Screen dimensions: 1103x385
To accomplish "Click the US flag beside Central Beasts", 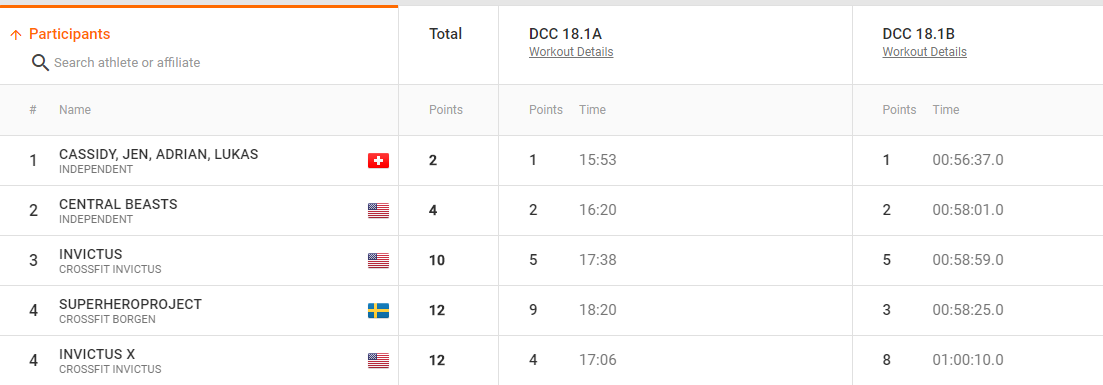I will click(378, 211).
